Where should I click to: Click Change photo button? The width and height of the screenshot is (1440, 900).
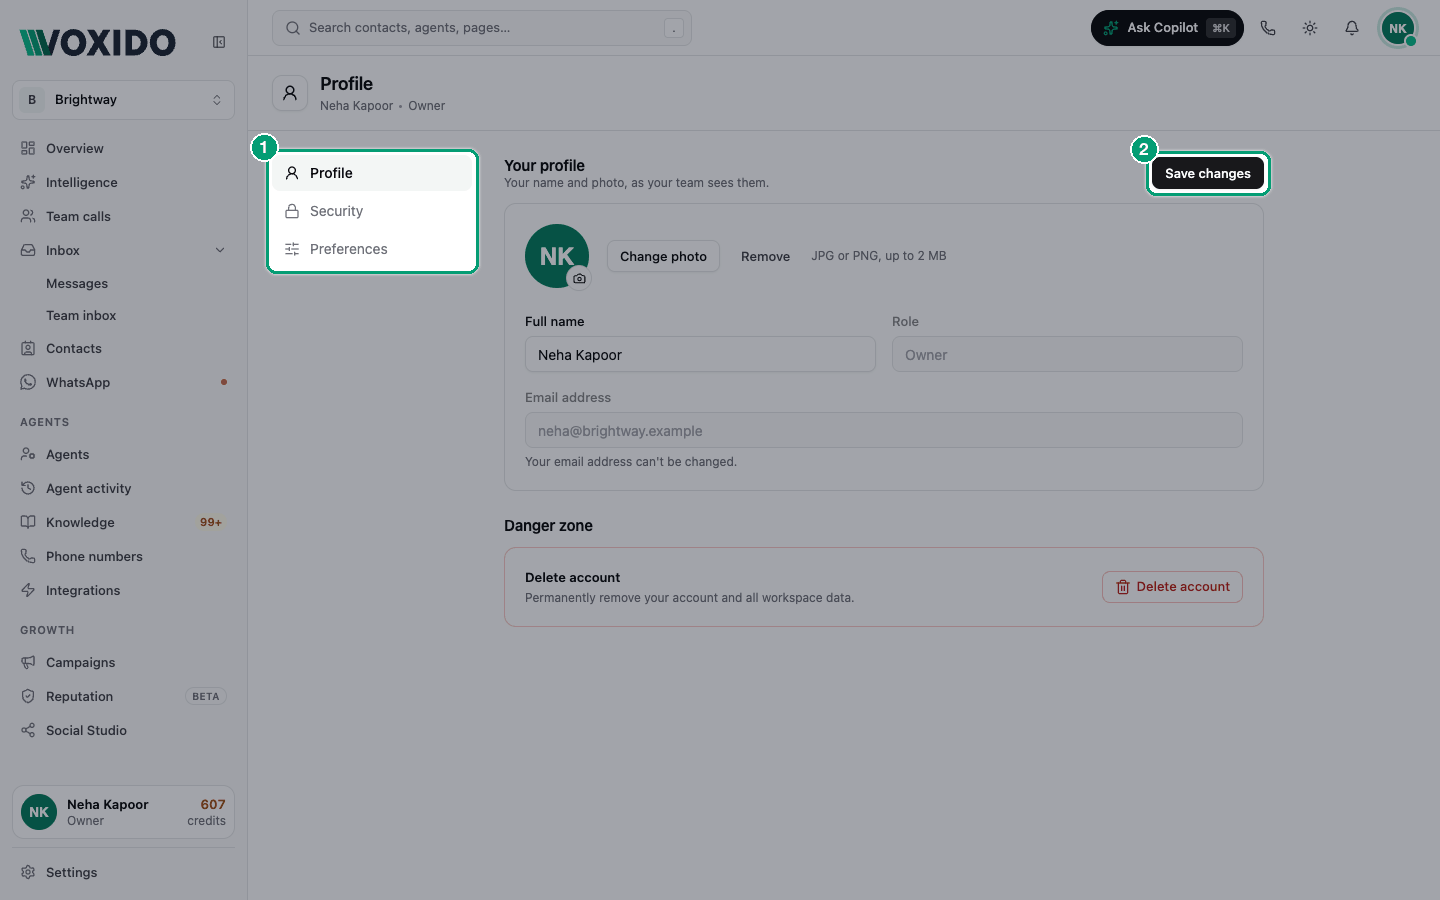pyautogui.click(x=663, y=256)
